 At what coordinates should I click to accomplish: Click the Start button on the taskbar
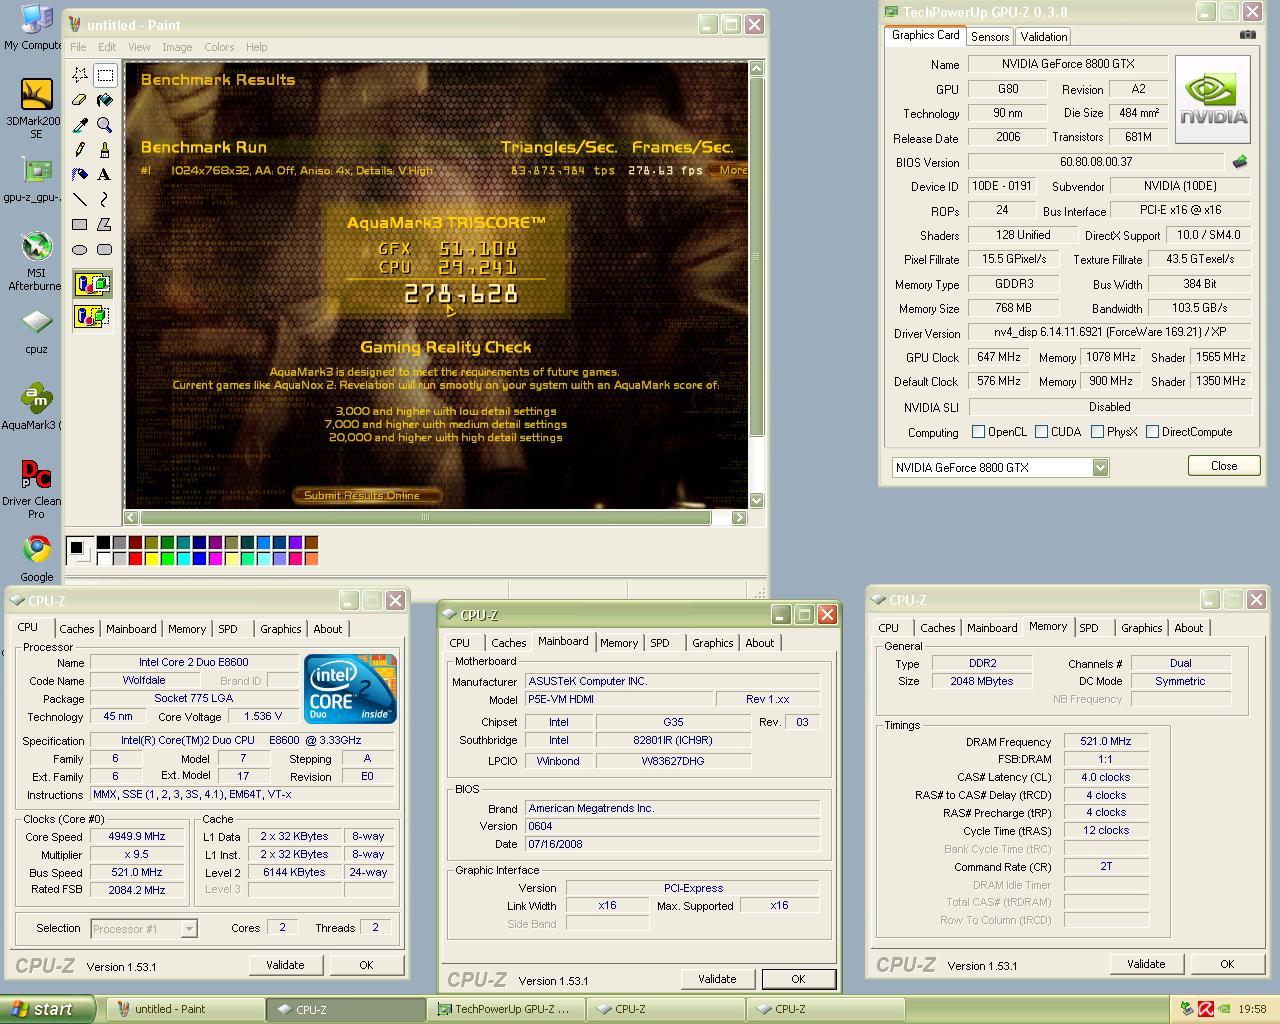coord(47,1009)
